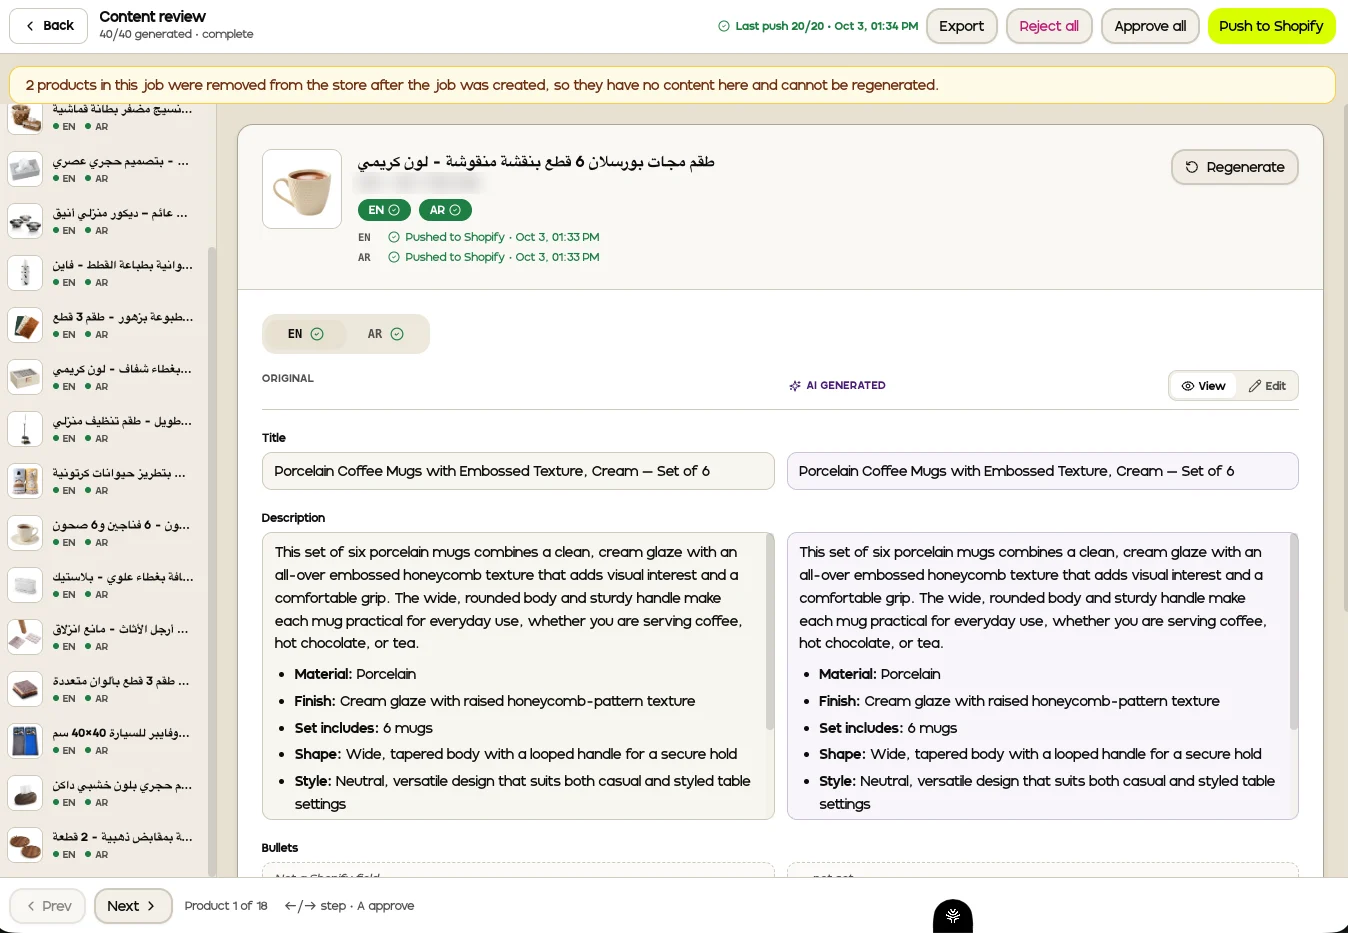Open the porcelain mug product thumbnail
The height and width of the screenshot is (933, 1348).
click(302, 189)
